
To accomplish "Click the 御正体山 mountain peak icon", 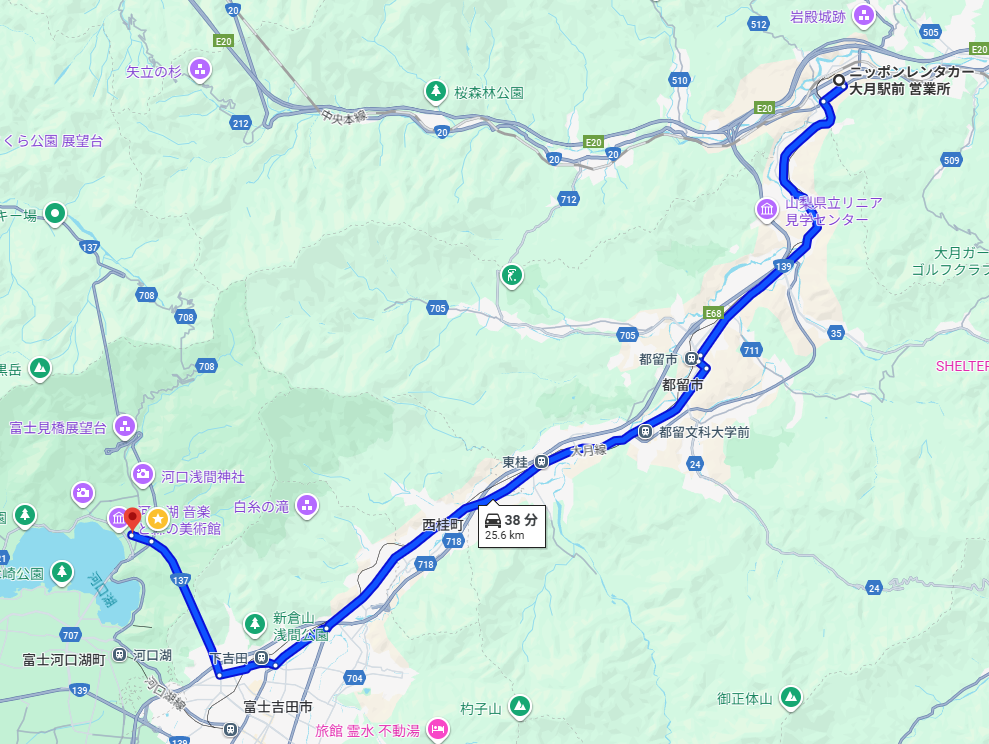I will point(790,697).
